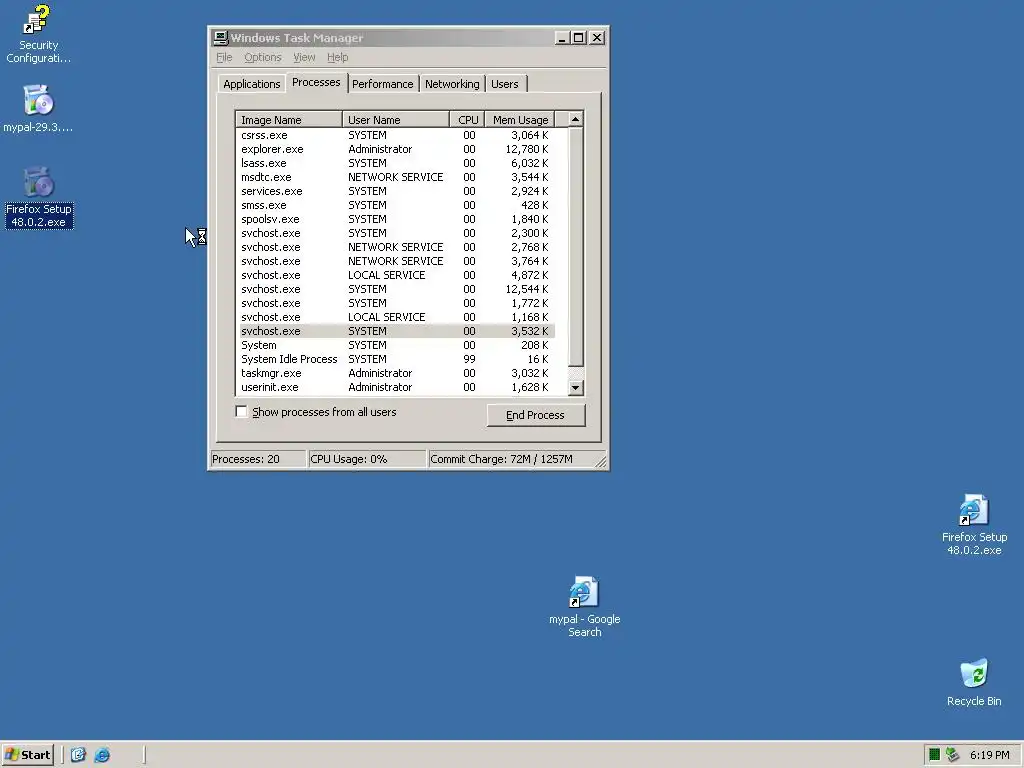Click the End Process button

pyautogui.click(x=536, y=415)
